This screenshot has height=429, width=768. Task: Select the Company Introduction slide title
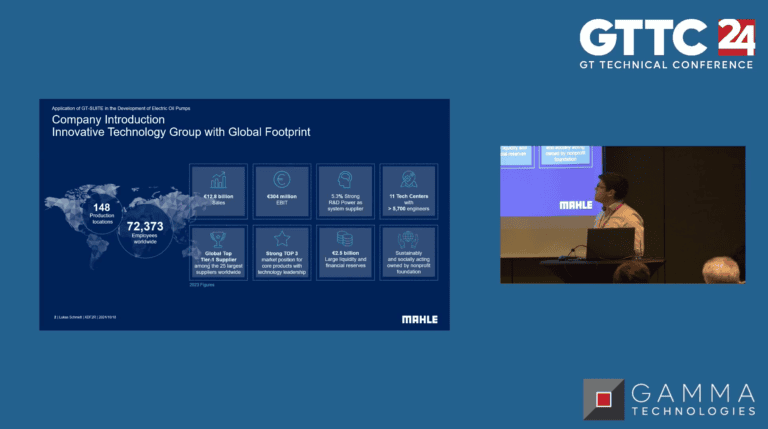pyautogui.click(x=108, y=119)
